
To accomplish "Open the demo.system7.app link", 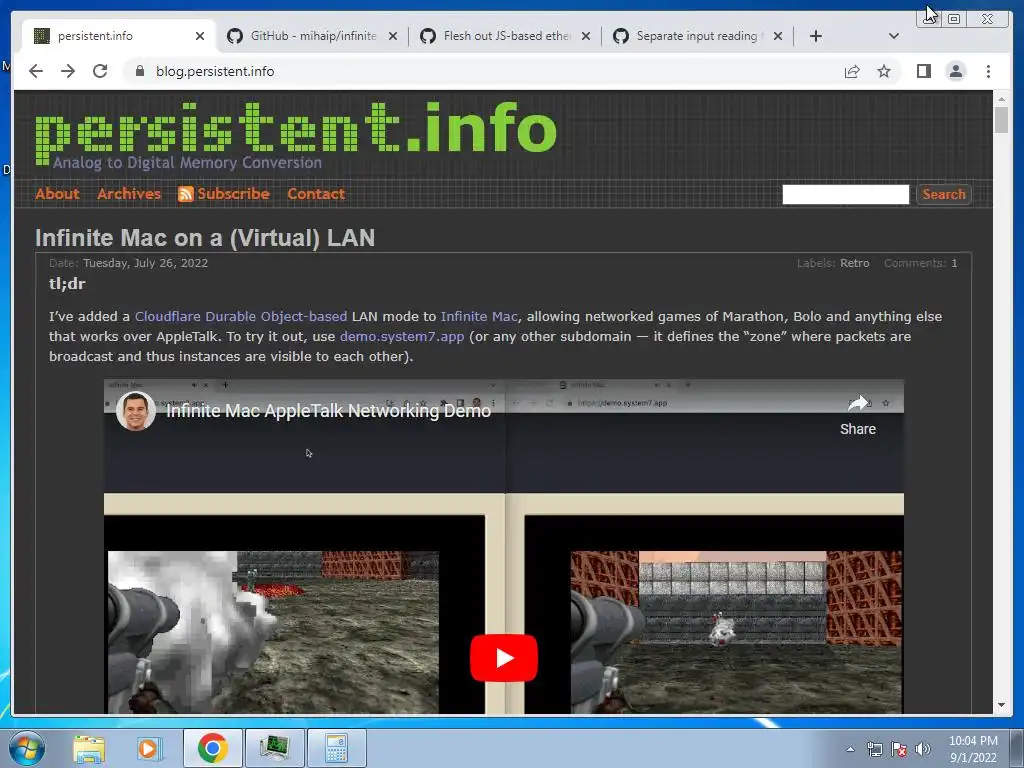I will (x=402, y=337).
